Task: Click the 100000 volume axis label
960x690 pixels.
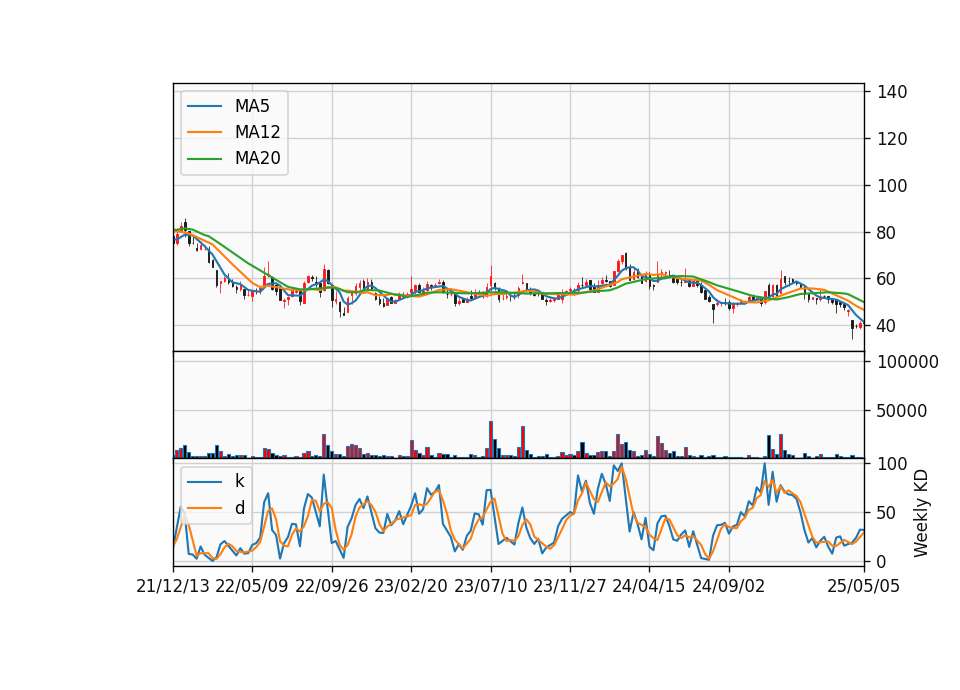Action: point(908,362)
